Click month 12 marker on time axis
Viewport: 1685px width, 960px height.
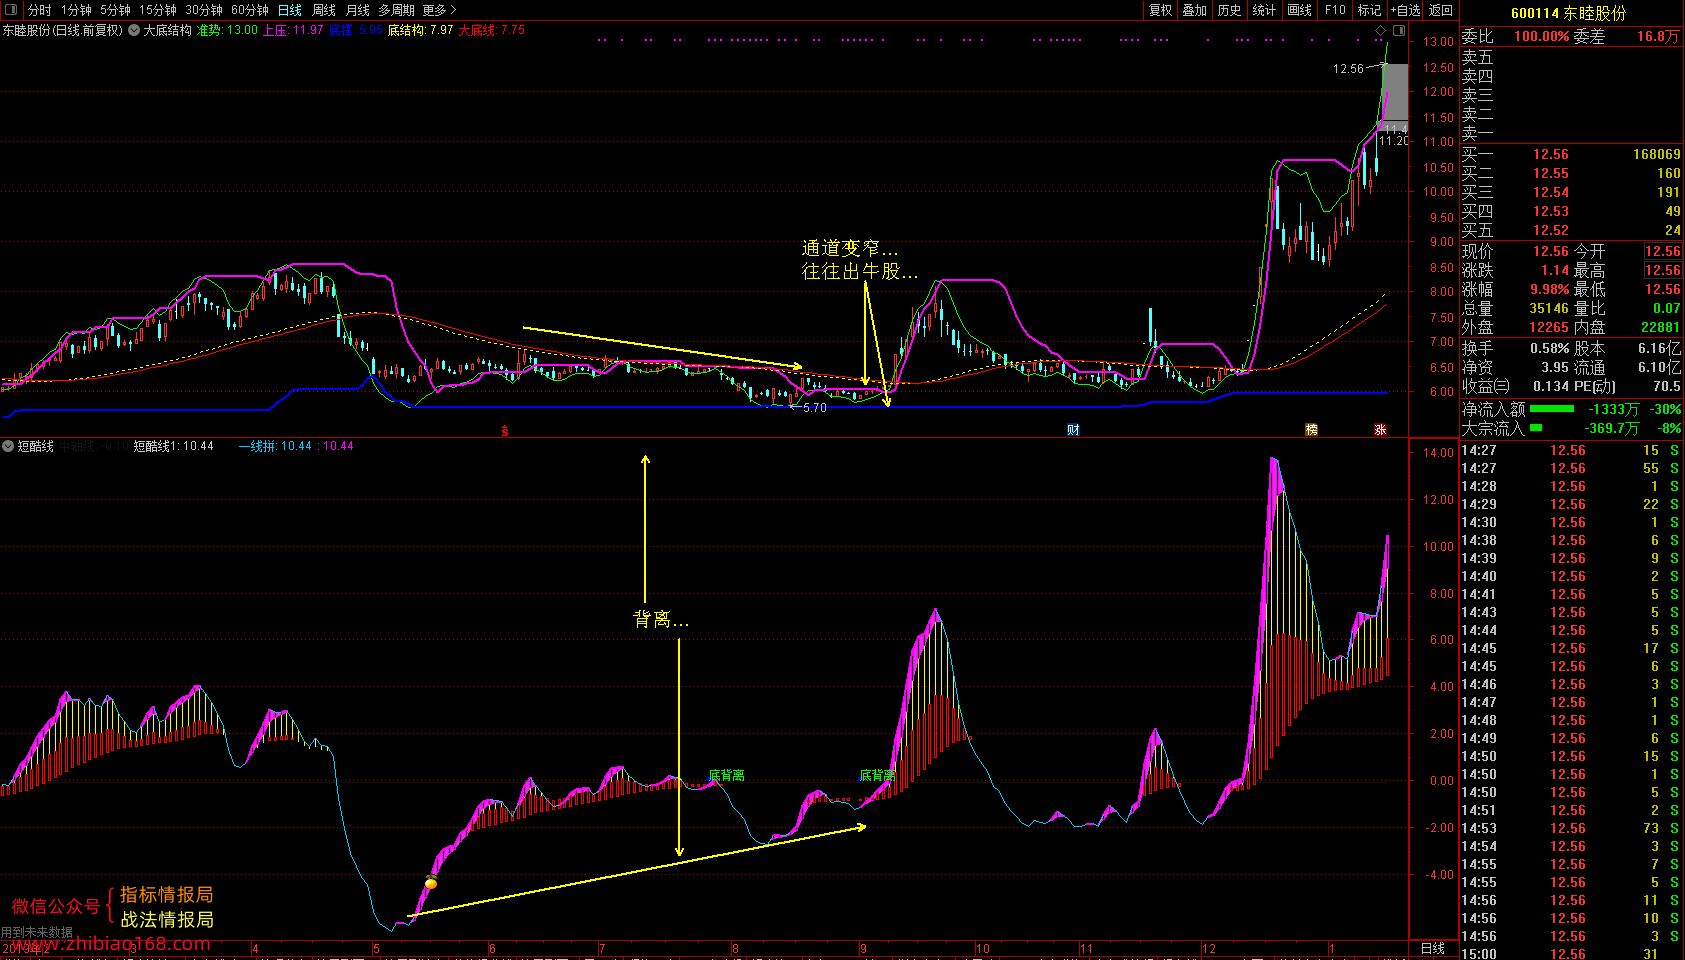point(1209,949)
